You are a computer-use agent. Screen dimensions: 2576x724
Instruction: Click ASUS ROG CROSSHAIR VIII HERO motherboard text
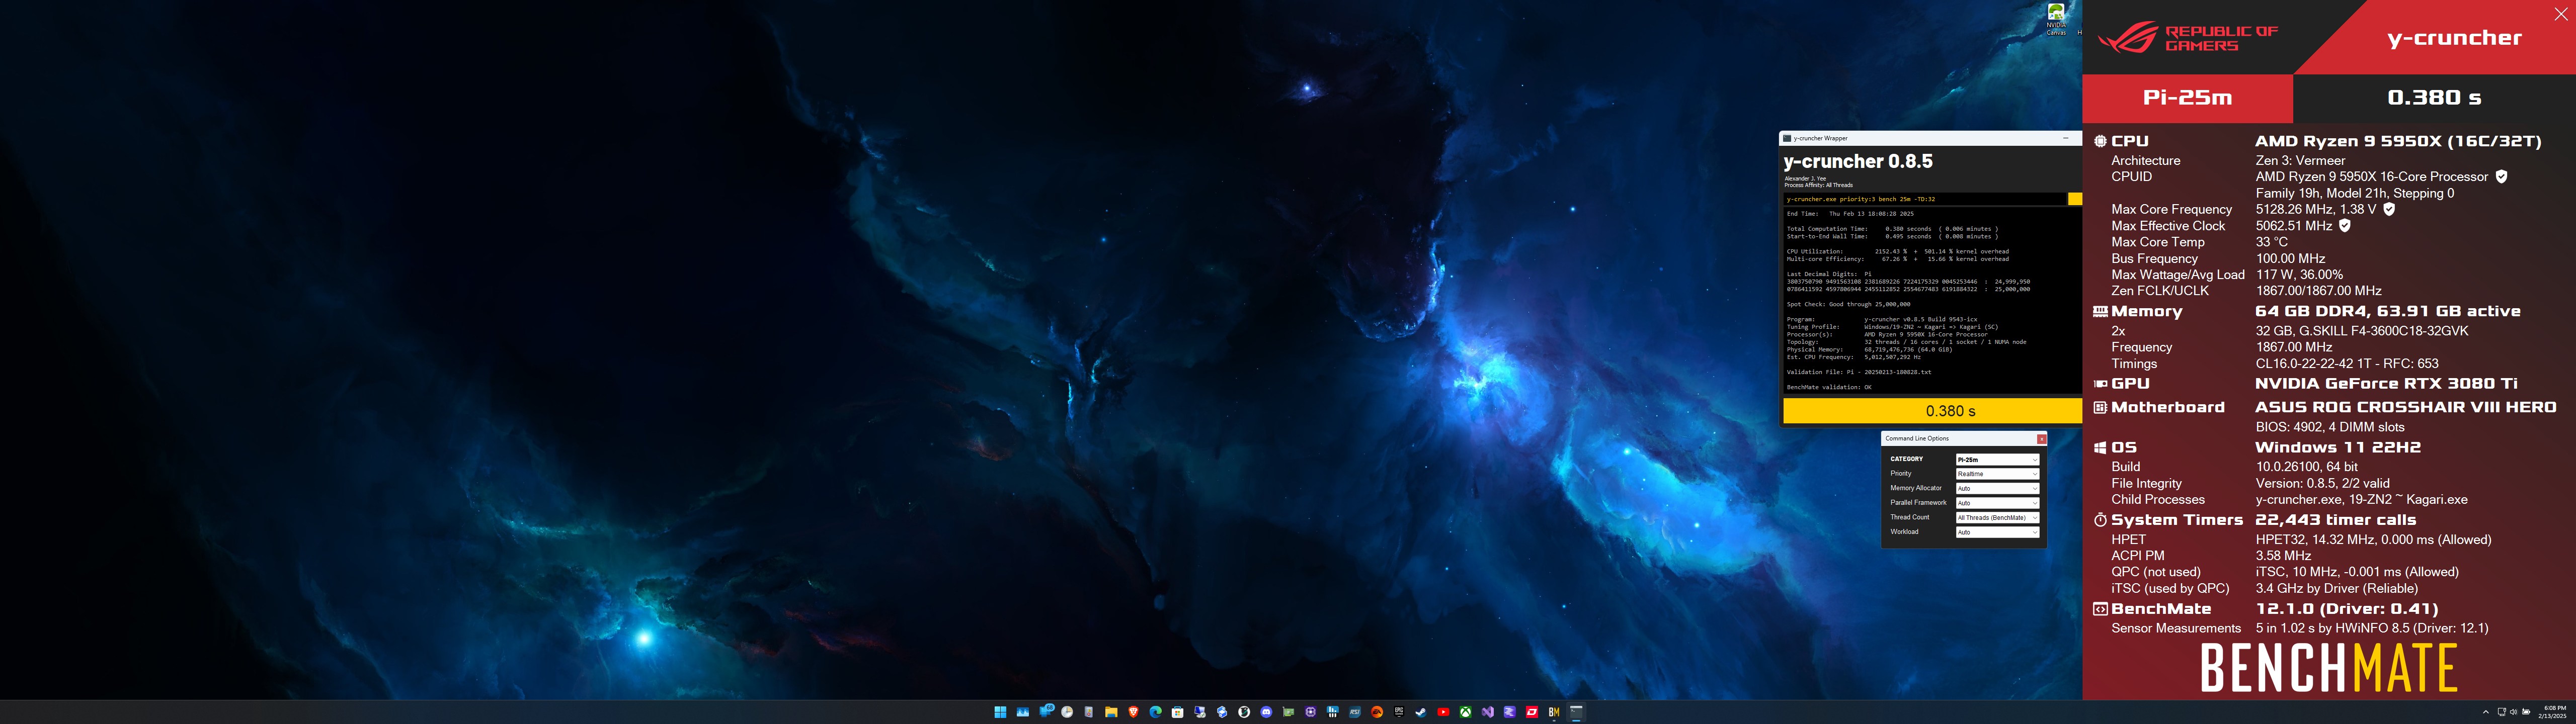[2405, 407]
